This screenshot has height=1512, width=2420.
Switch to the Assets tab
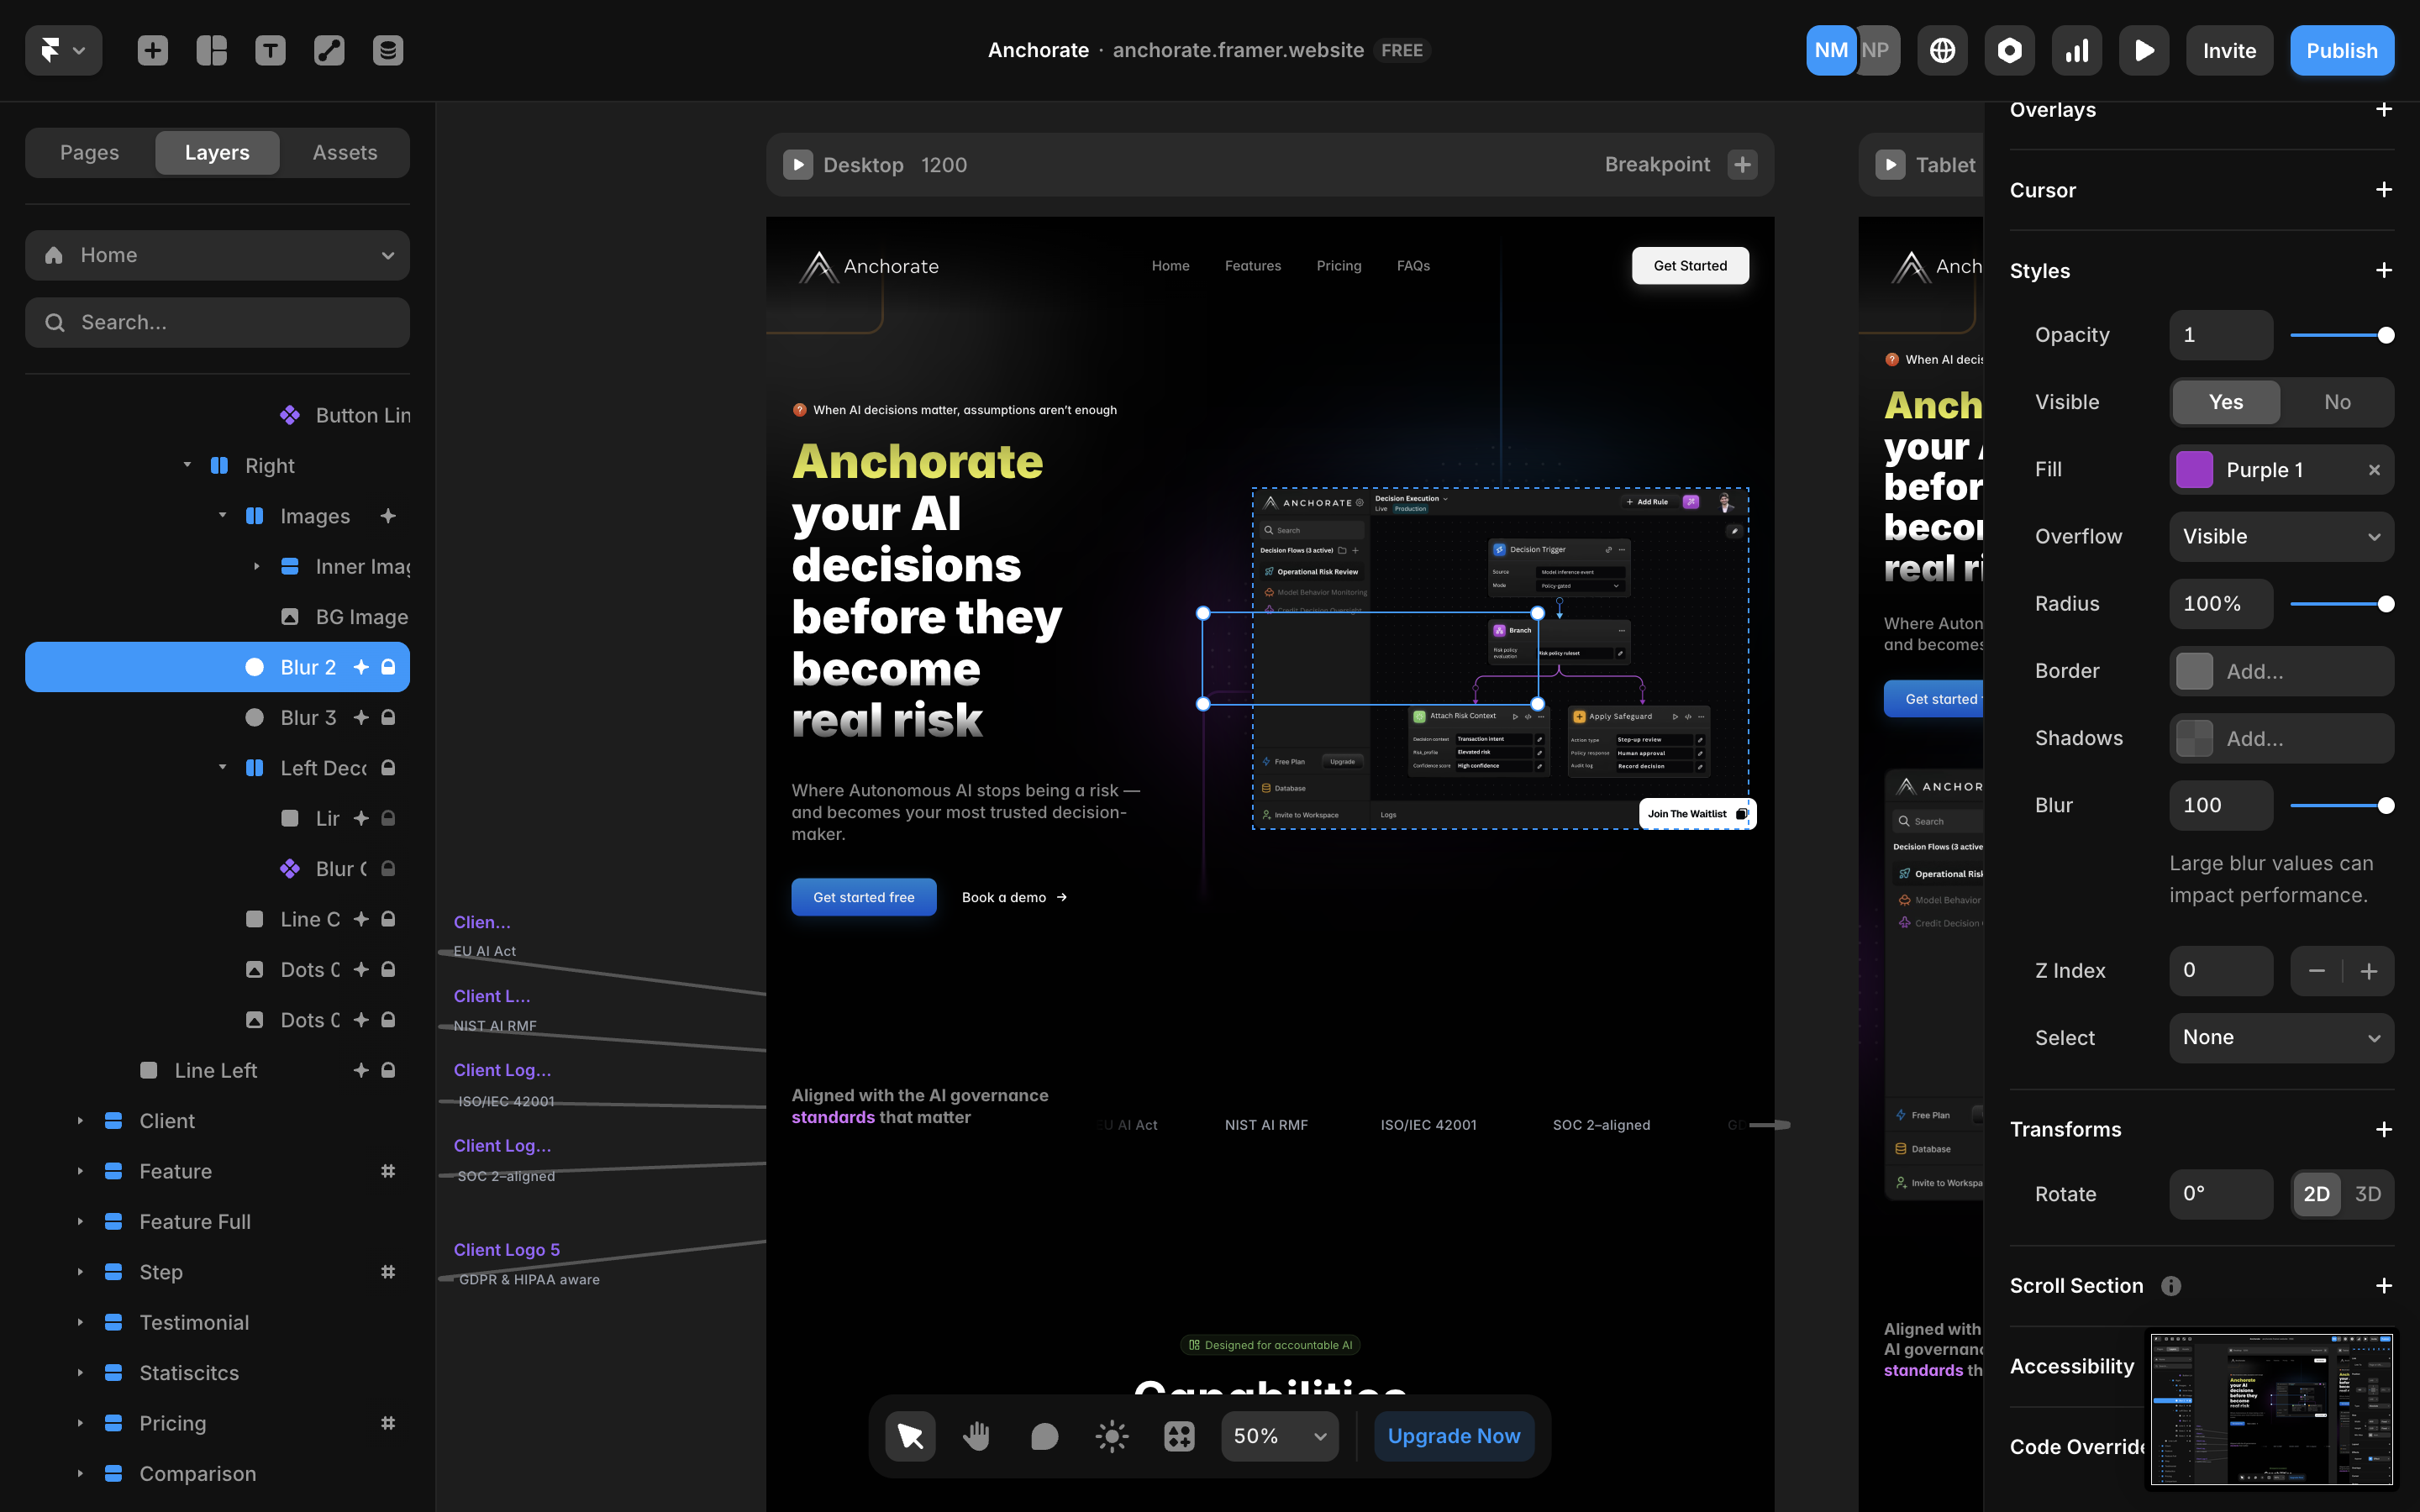344,152
